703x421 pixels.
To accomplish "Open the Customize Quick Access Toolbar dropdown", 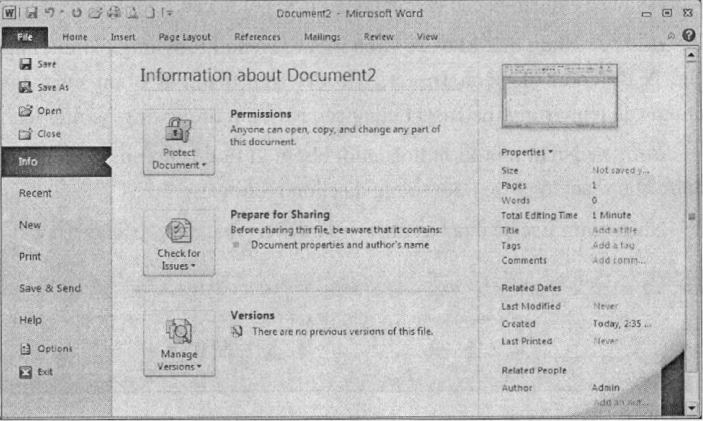I will (169, 13).
